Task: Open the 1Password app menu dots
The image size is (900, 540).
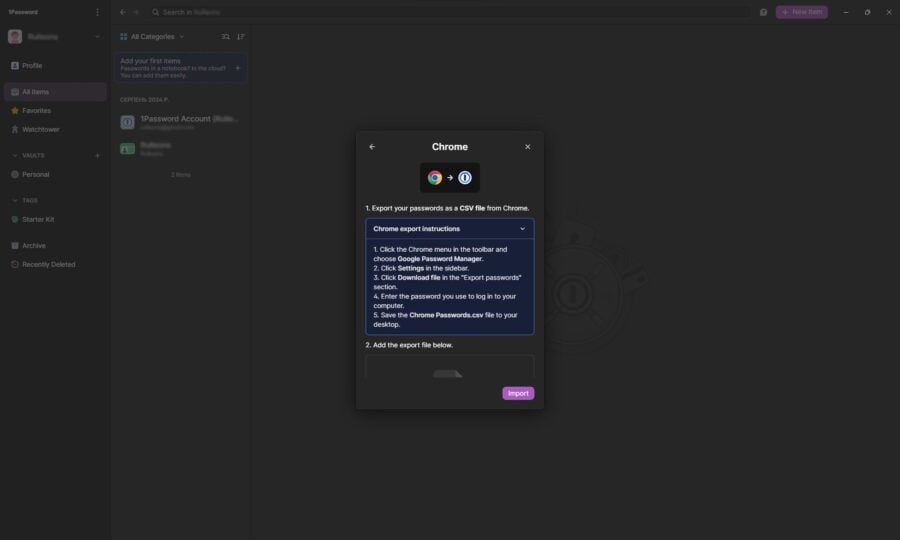Action: tap(97, 12)
